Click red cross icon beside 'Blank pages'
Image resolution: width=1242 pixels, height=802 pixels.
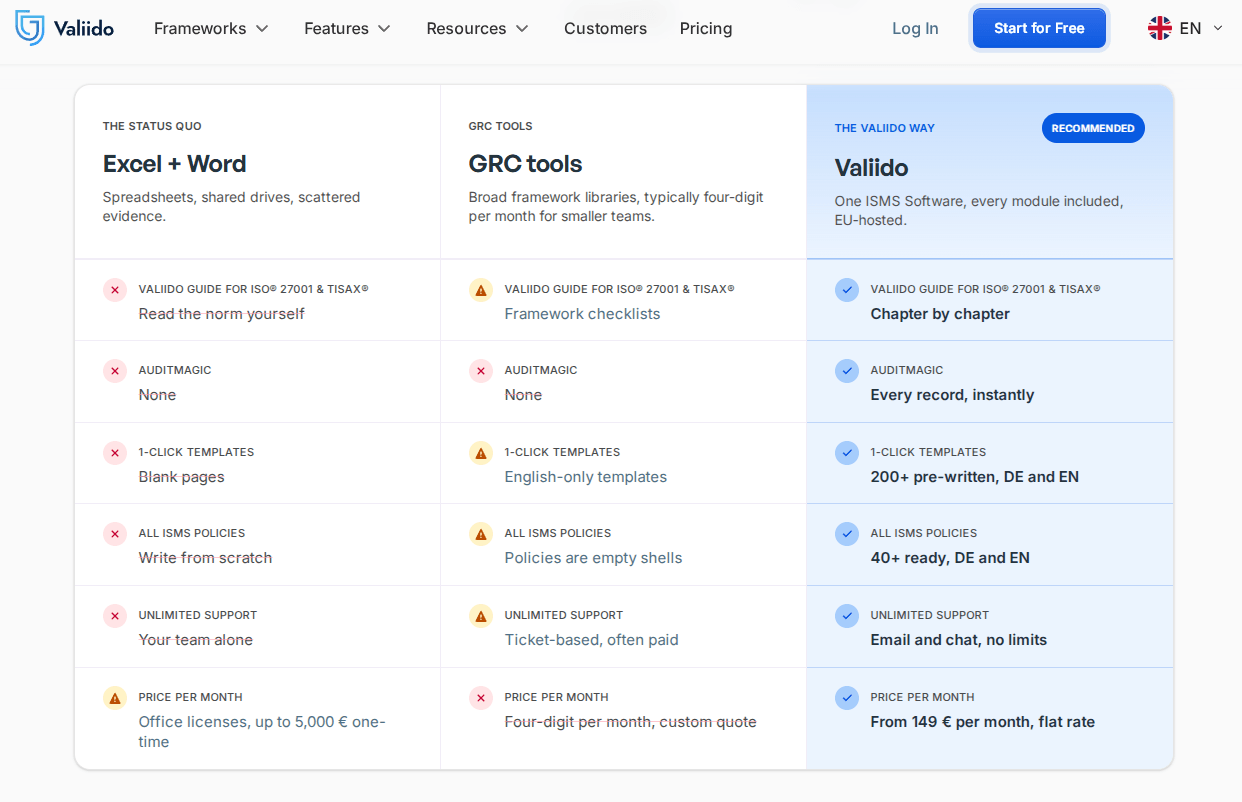(115, 453)
